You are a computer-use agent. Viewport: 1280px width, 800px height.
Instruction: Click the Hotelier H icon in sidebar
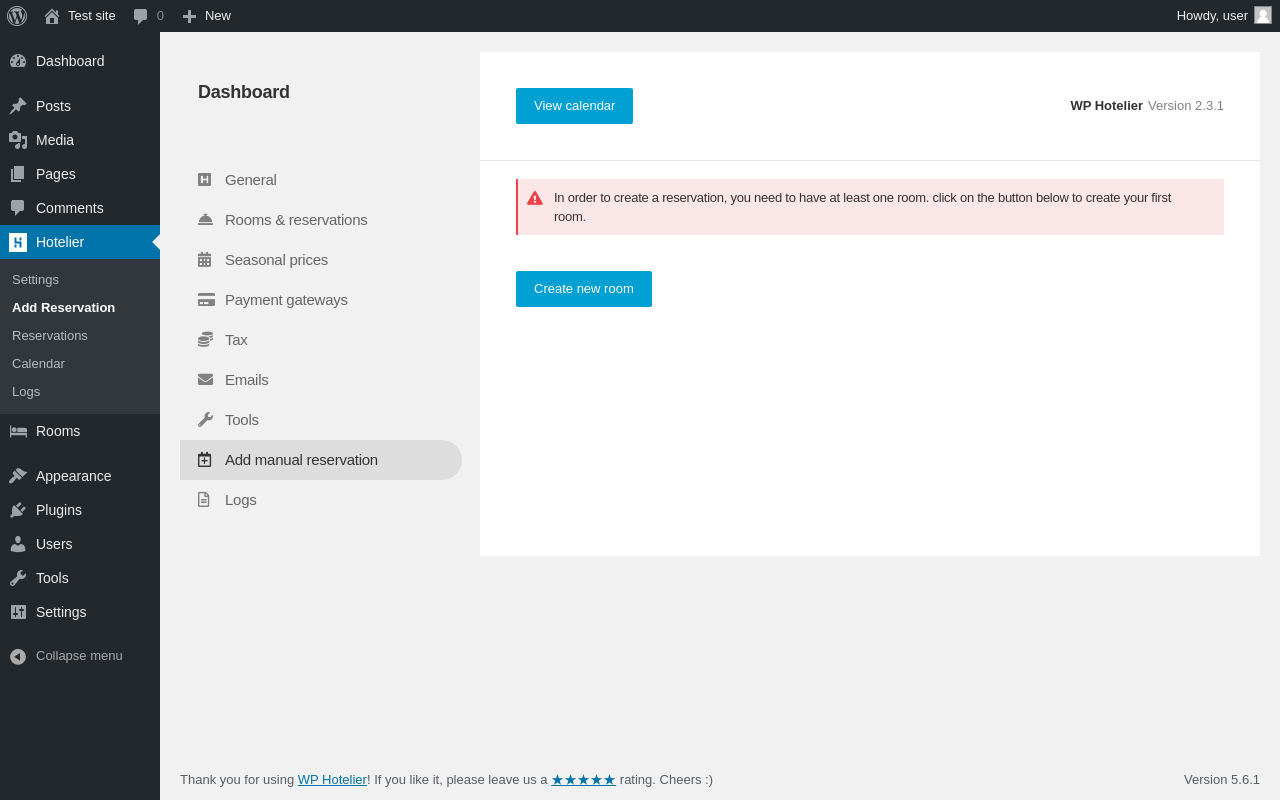[x=18, y=242]
